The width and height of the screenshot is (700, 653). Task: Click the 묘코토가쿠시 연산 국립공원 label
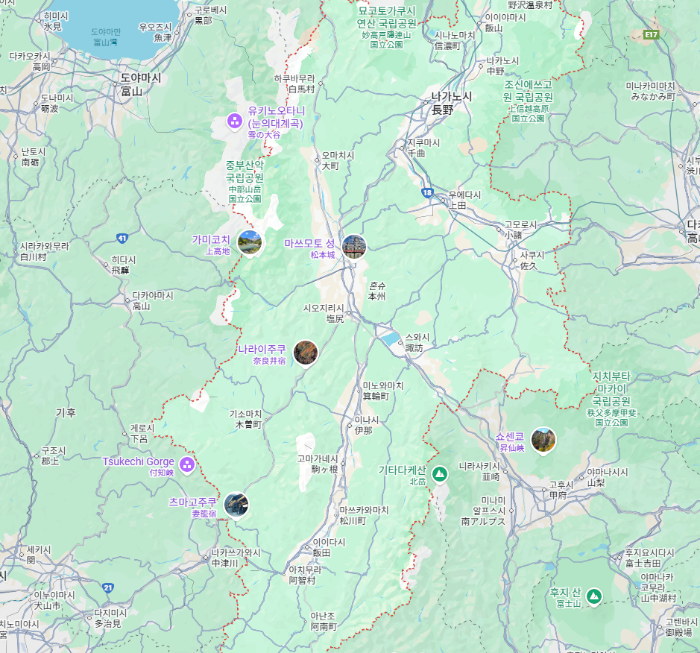pos(386,27)
